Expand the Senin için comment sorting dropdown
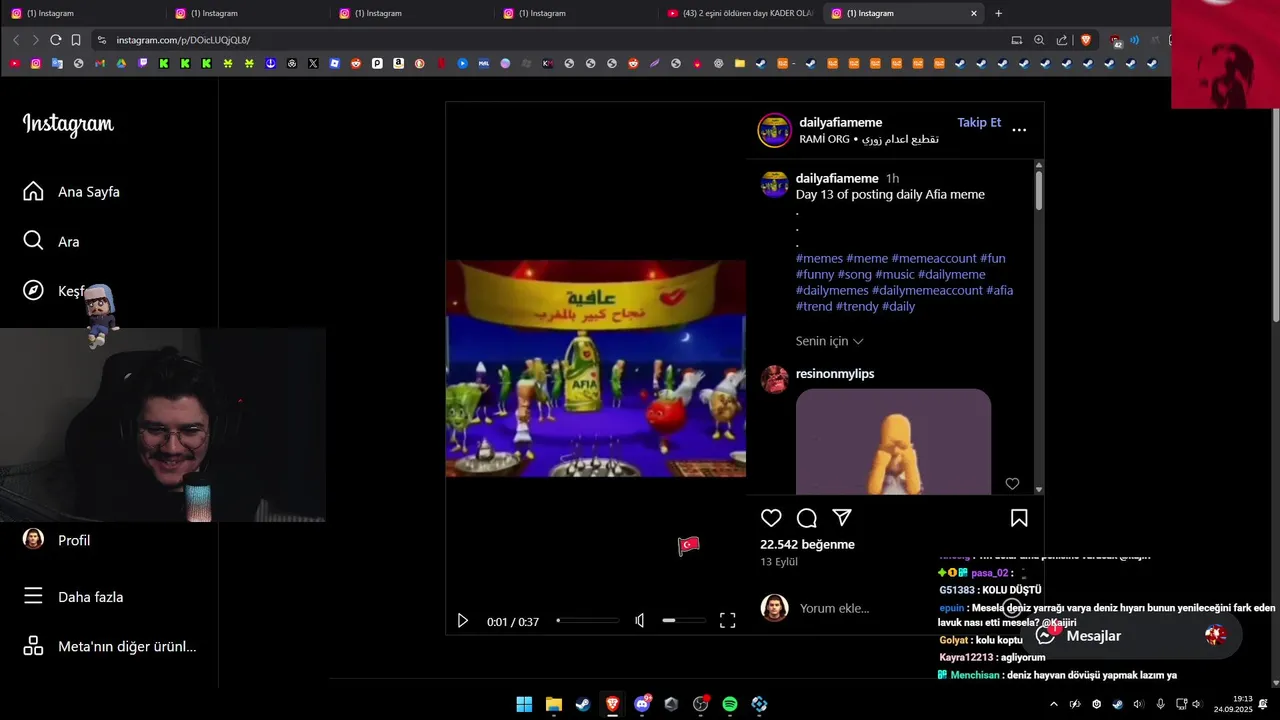 click(829, 341)
